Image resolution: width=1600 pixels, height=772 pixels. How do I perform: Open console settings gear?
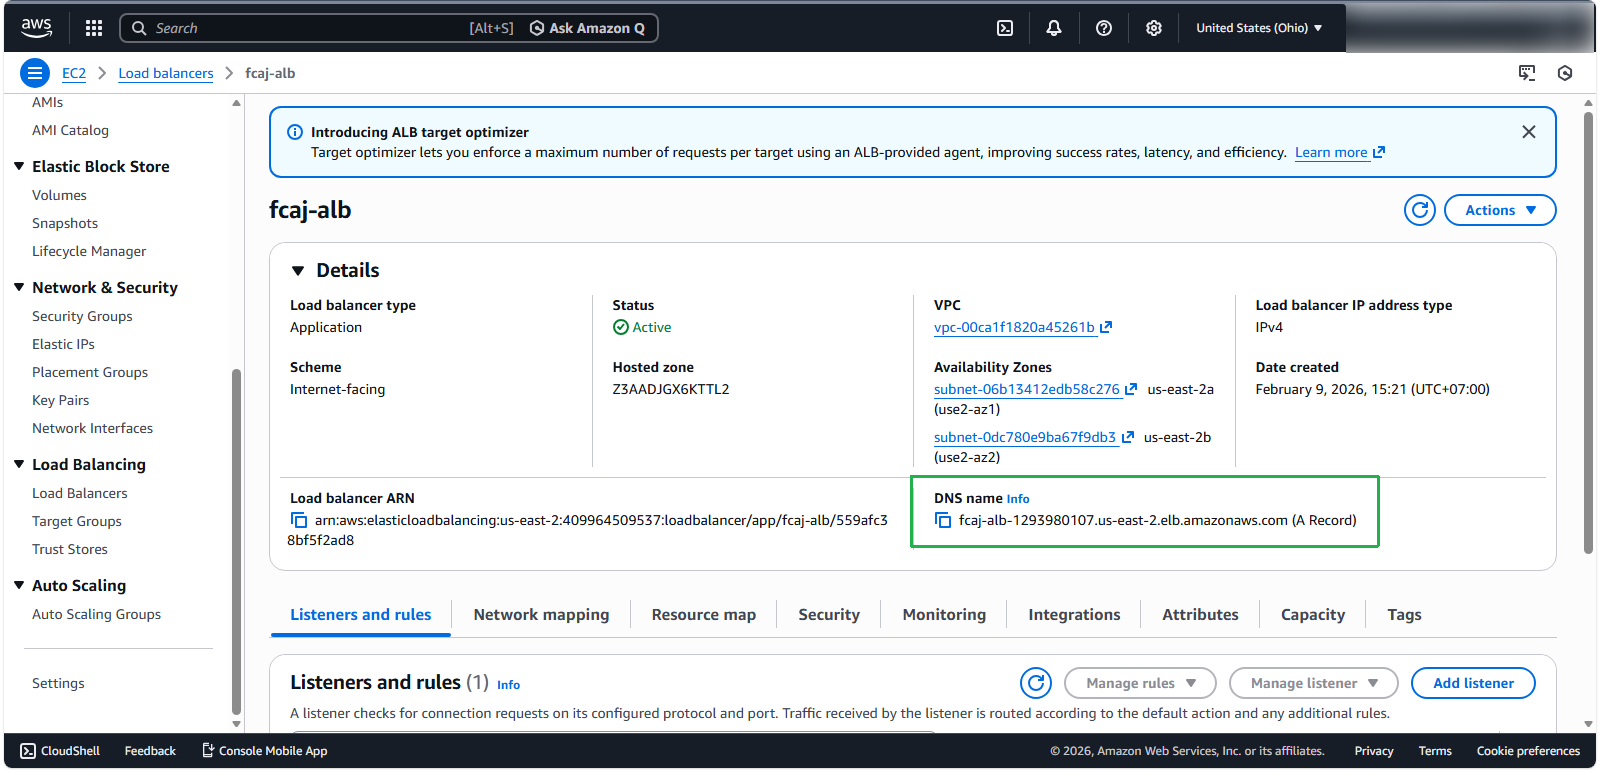pos(1154,28)
